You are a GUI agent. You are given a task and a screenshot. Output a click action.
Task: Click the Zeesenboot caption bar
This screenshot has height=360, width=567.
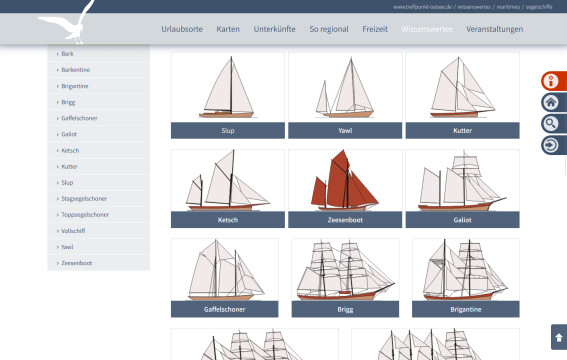tap(345, 220)
